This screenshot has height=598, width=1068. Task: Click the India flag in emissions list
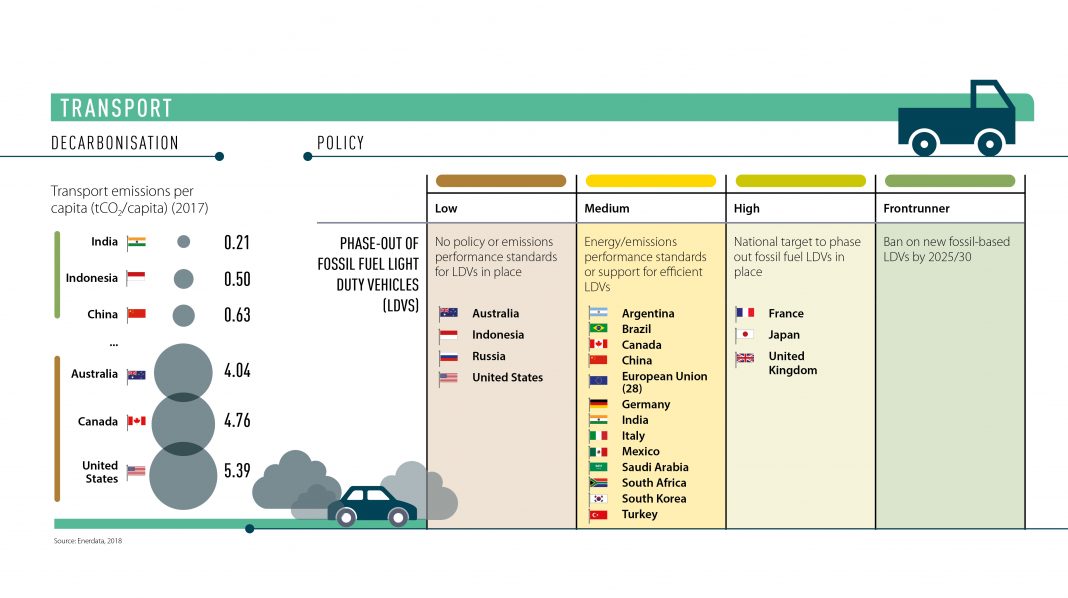click(x=136, y=242)
